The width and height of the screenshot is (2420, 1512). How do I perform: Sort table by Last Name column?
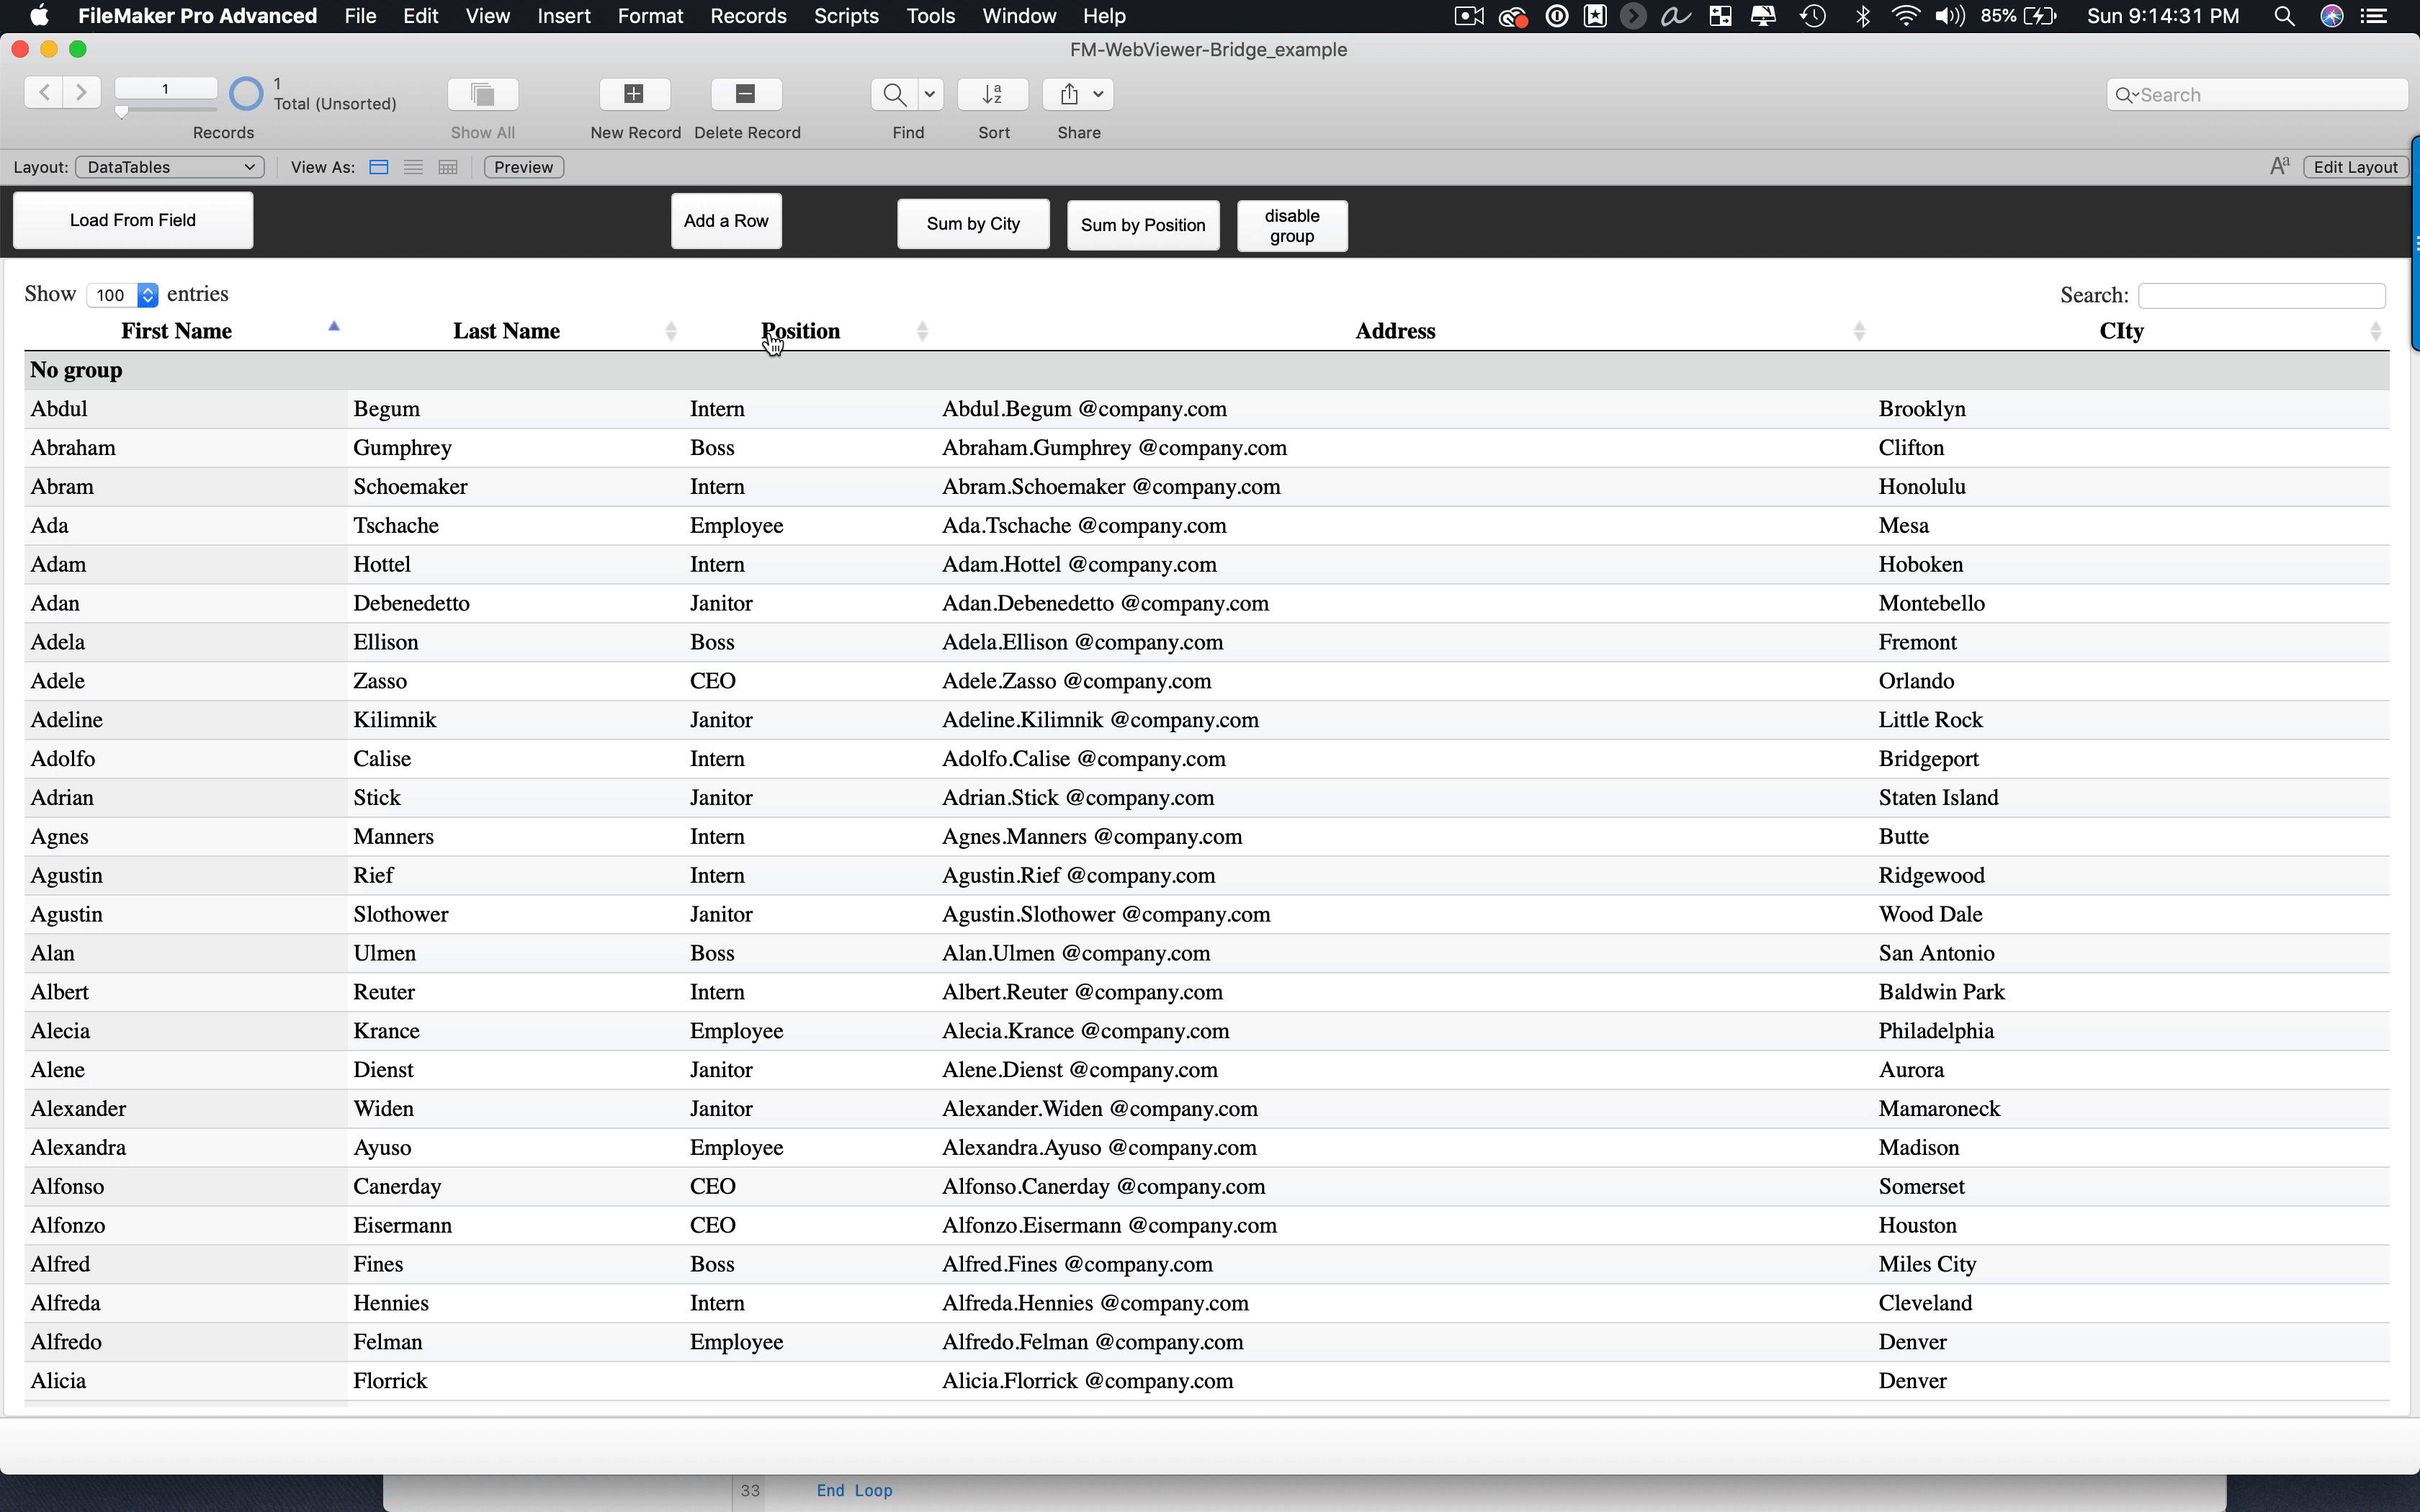(x=506, y=331)
